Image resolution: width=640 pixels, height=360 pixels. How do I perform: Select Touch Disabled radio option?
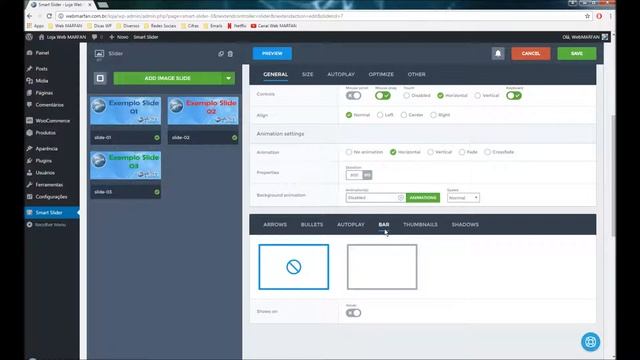pyautogui.click(x=406, y=96)
